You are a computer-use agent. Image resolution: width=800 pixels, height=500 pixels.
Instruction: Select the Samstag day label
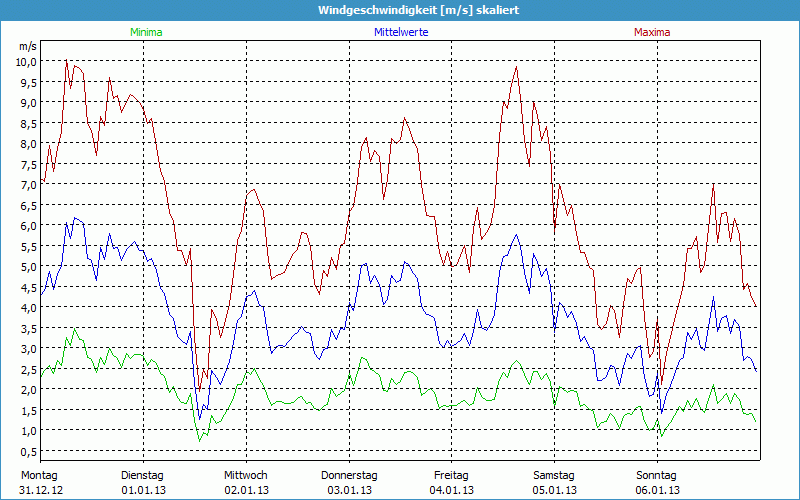(554, 475)
